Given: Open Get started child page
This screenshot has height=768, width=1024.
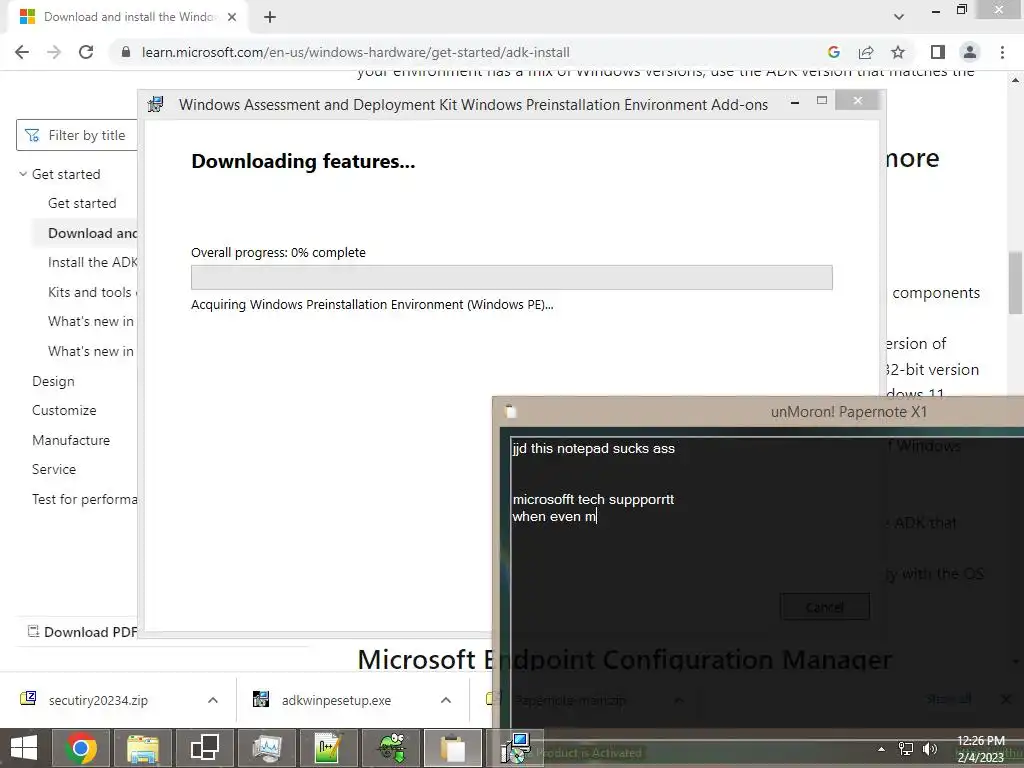Looking at the screenshot, I should coord(82,203).
